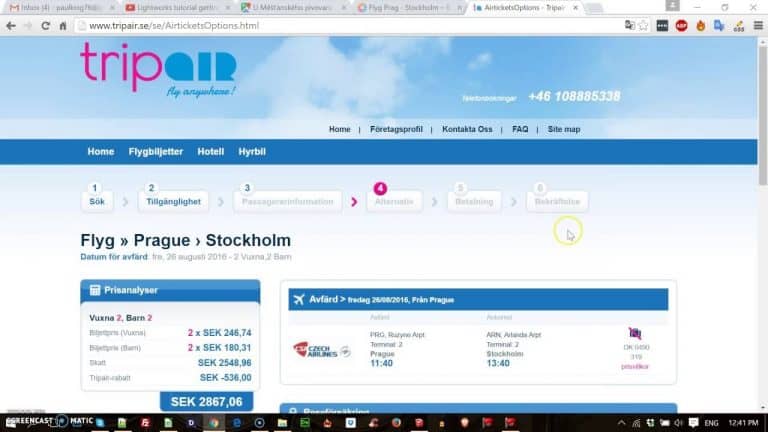Screen dimensions: 768x432
Task: Open the Site map link
Action: pos(564,129)
